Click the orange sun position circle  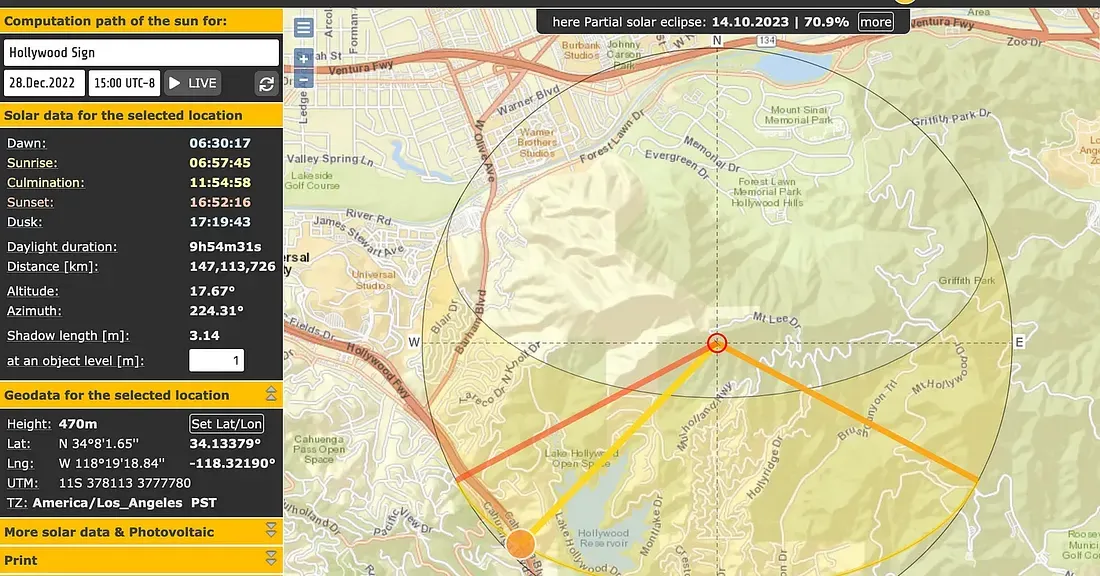pos(520,545)
